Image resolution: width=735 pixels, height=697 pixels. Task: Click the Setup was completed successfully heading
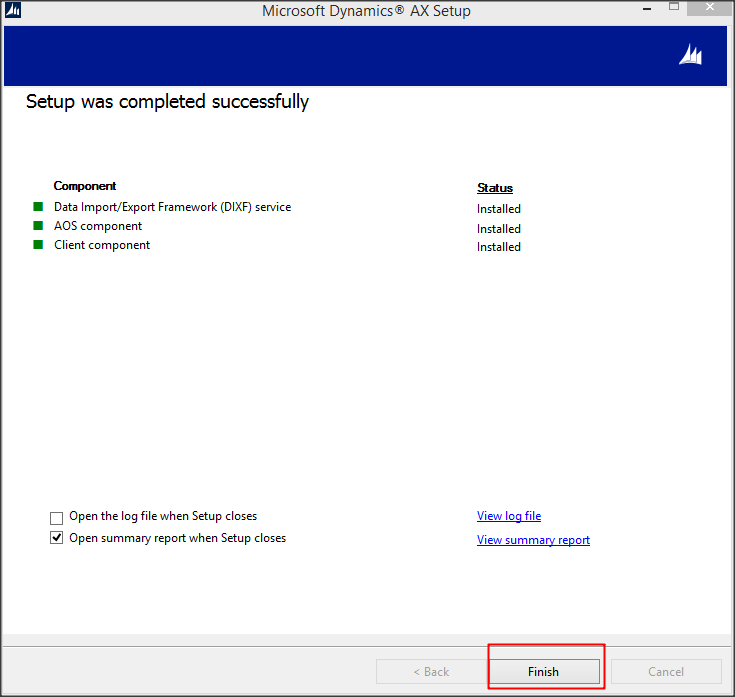(167, 102)
